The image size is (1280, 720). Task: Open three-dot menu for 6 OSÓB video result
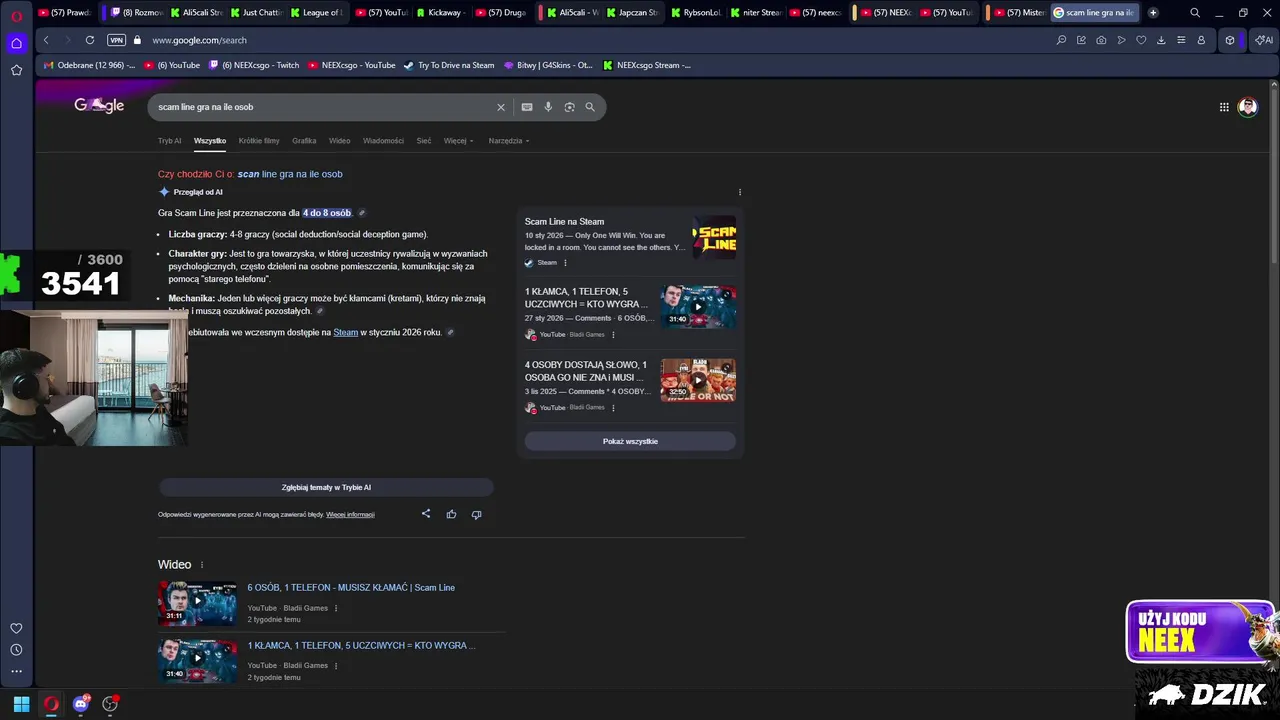click(x=336, y=608)
